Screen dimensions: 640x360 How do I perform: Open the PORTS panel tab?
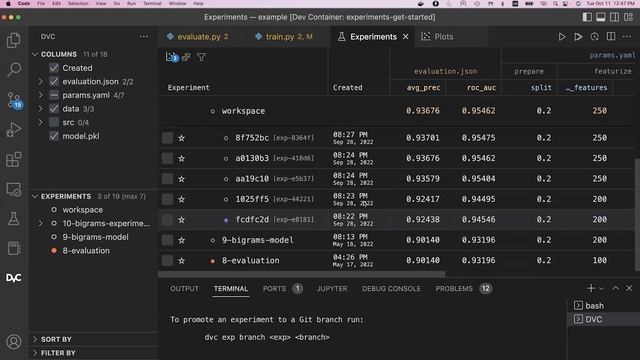pyautogui.click(x=274, y=289)
